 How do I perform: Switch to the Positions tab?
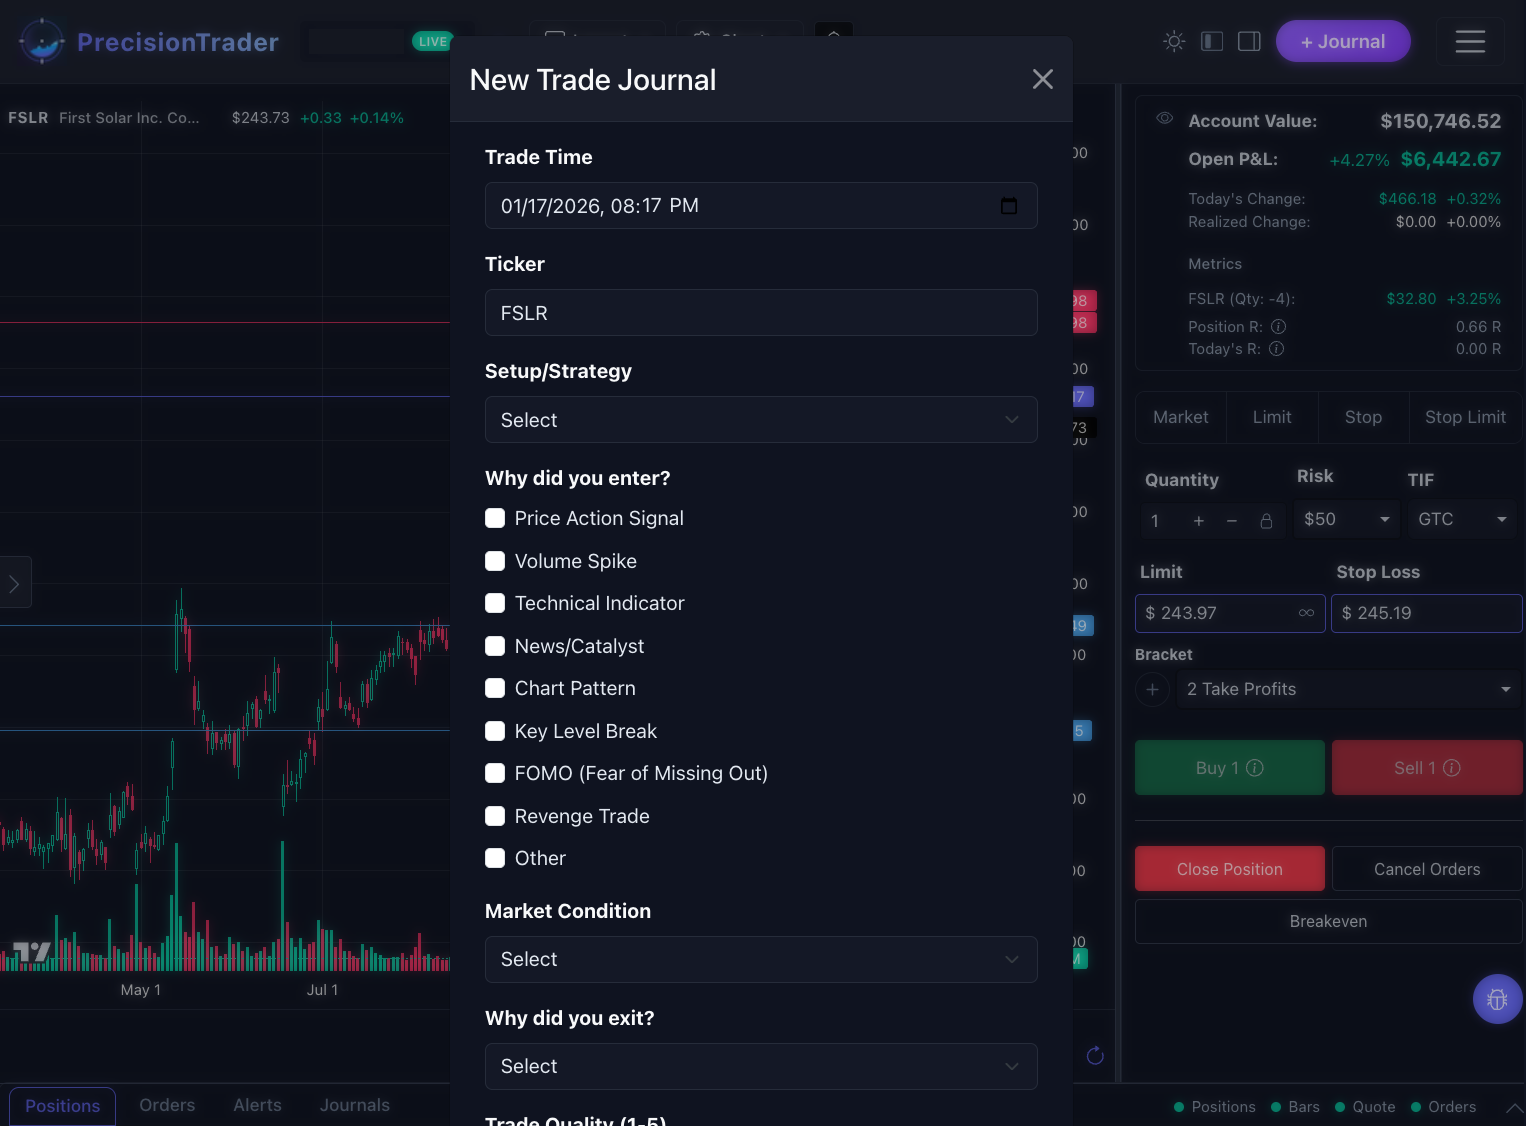pos(62,1106)
